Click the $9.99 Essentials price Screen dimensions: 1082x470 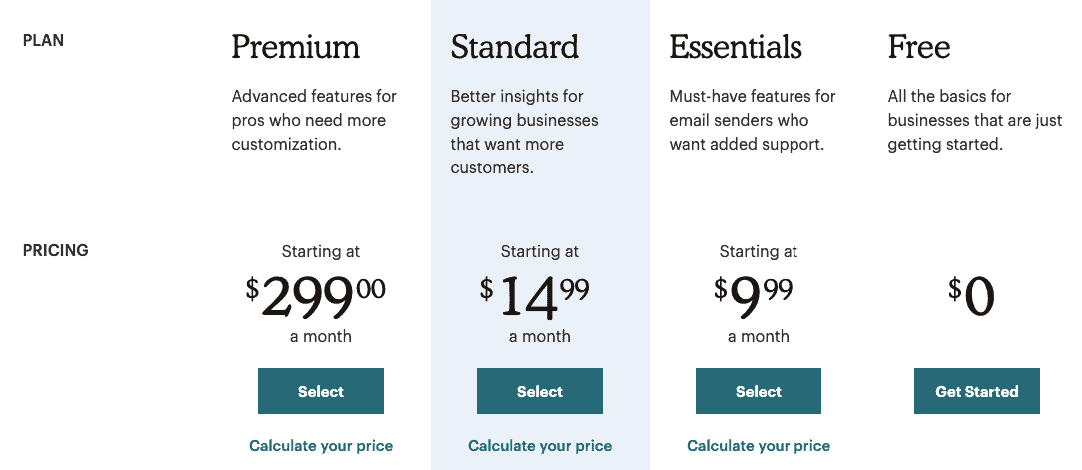[754, 297]
